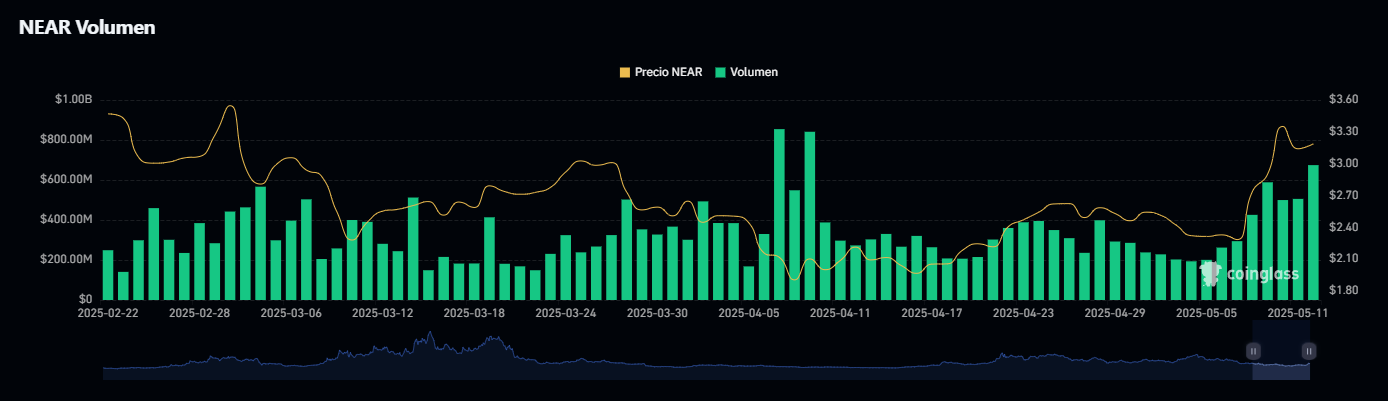Click the 2025-03-18 x-axis date label
This screenshot has height=401, width=1388.
(475, 313)
